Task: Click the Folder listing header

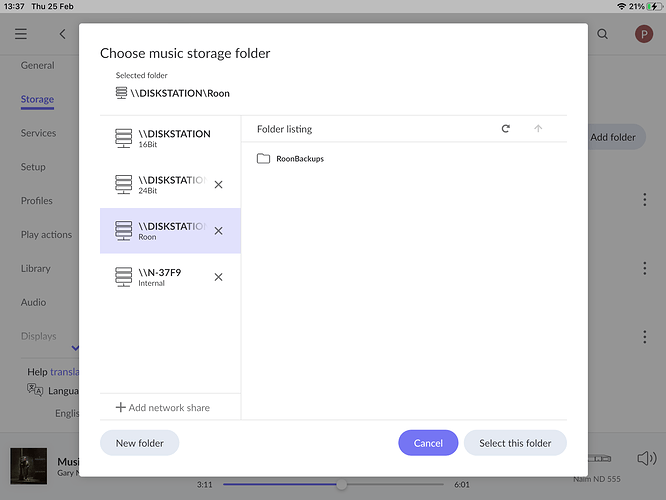Action: pyautogui.click(x=285, y=129)
